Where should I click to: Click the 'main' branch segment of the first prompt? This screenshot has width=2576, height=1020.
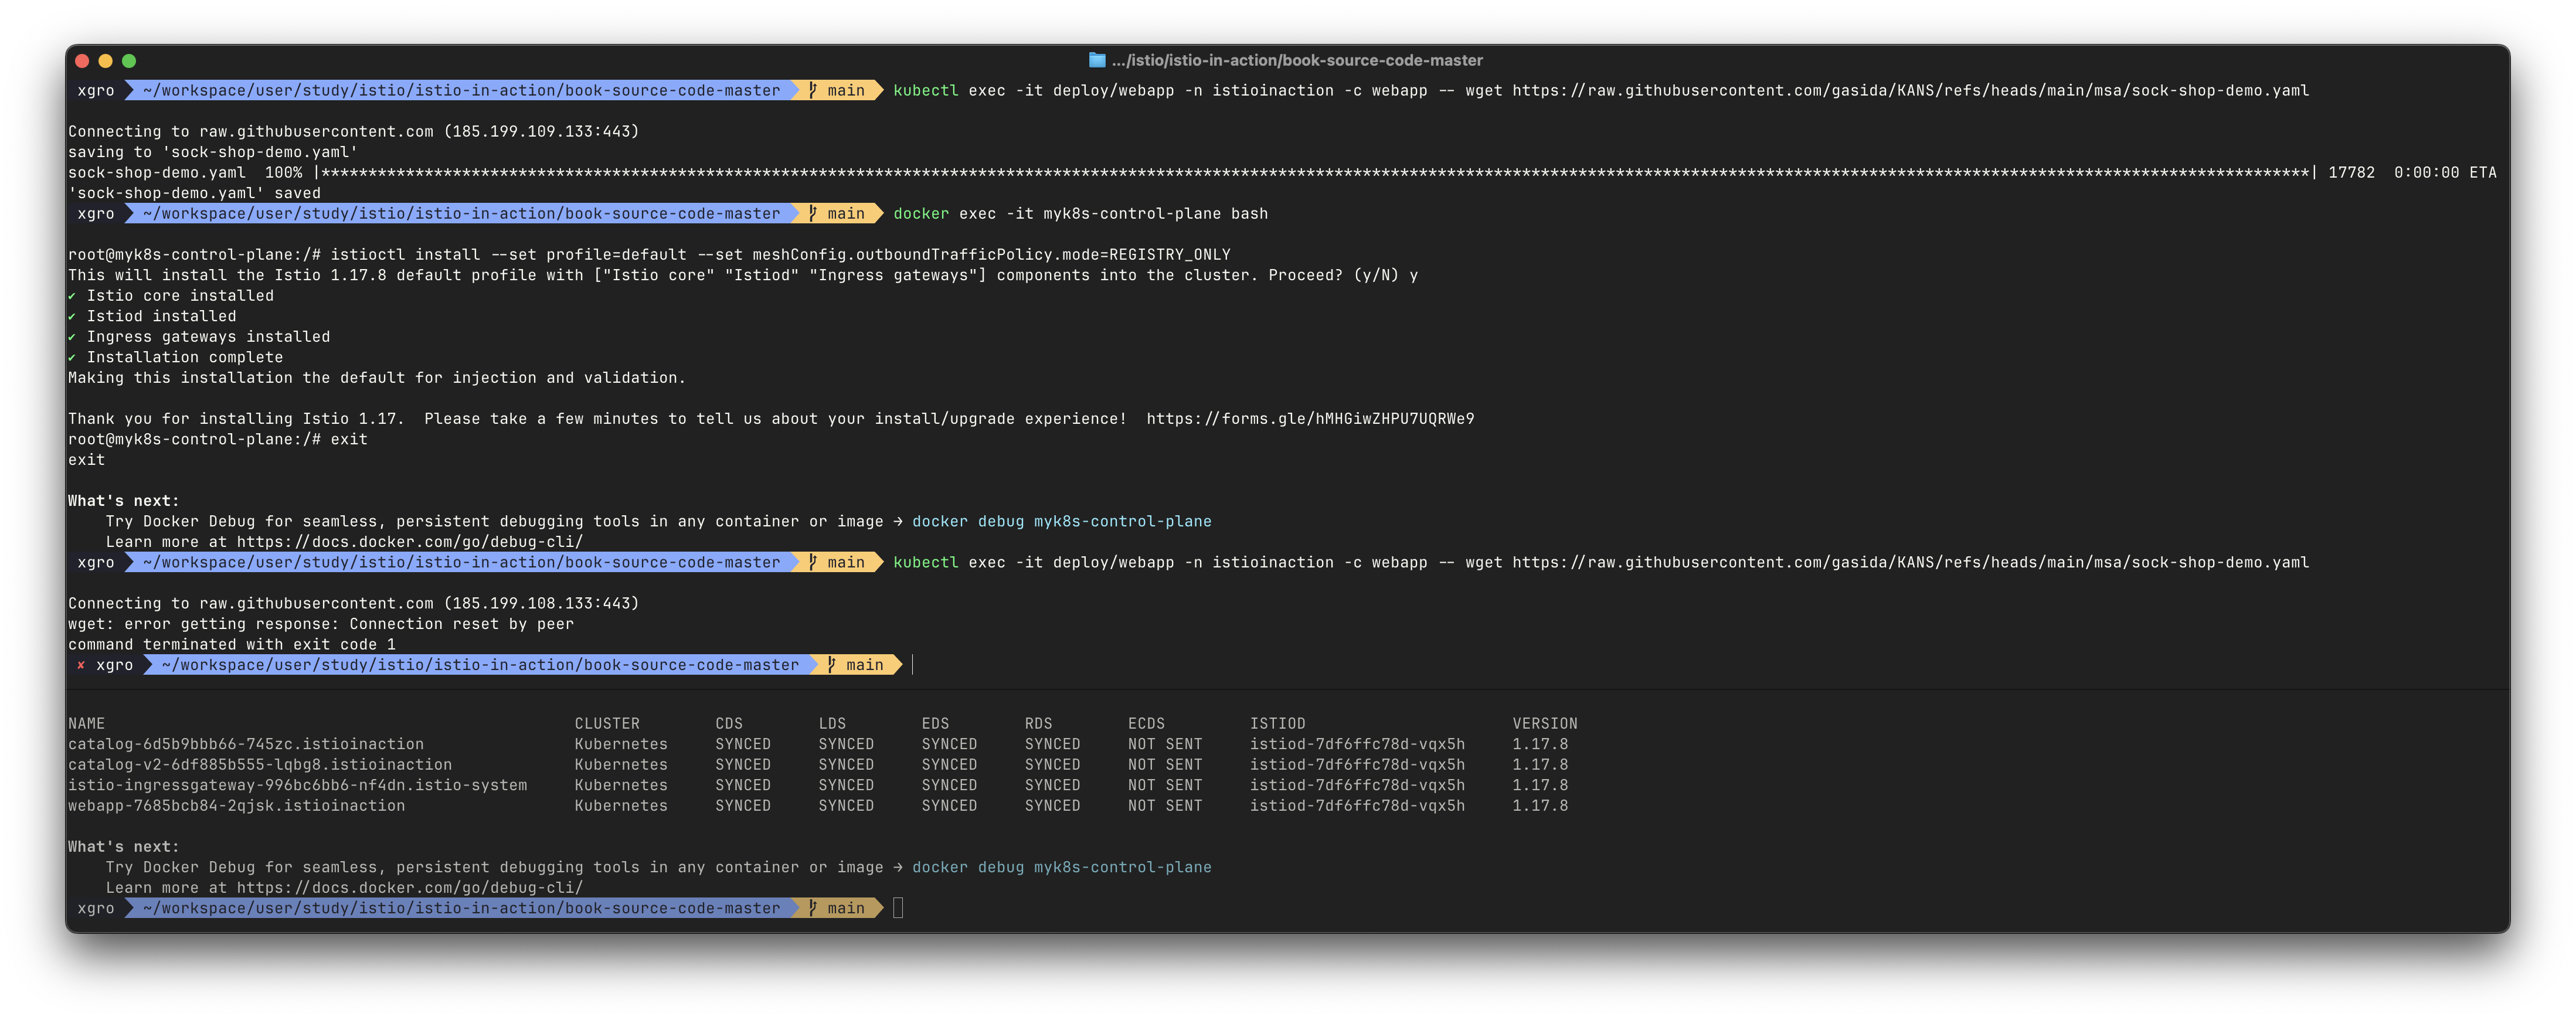coord(838,91)
